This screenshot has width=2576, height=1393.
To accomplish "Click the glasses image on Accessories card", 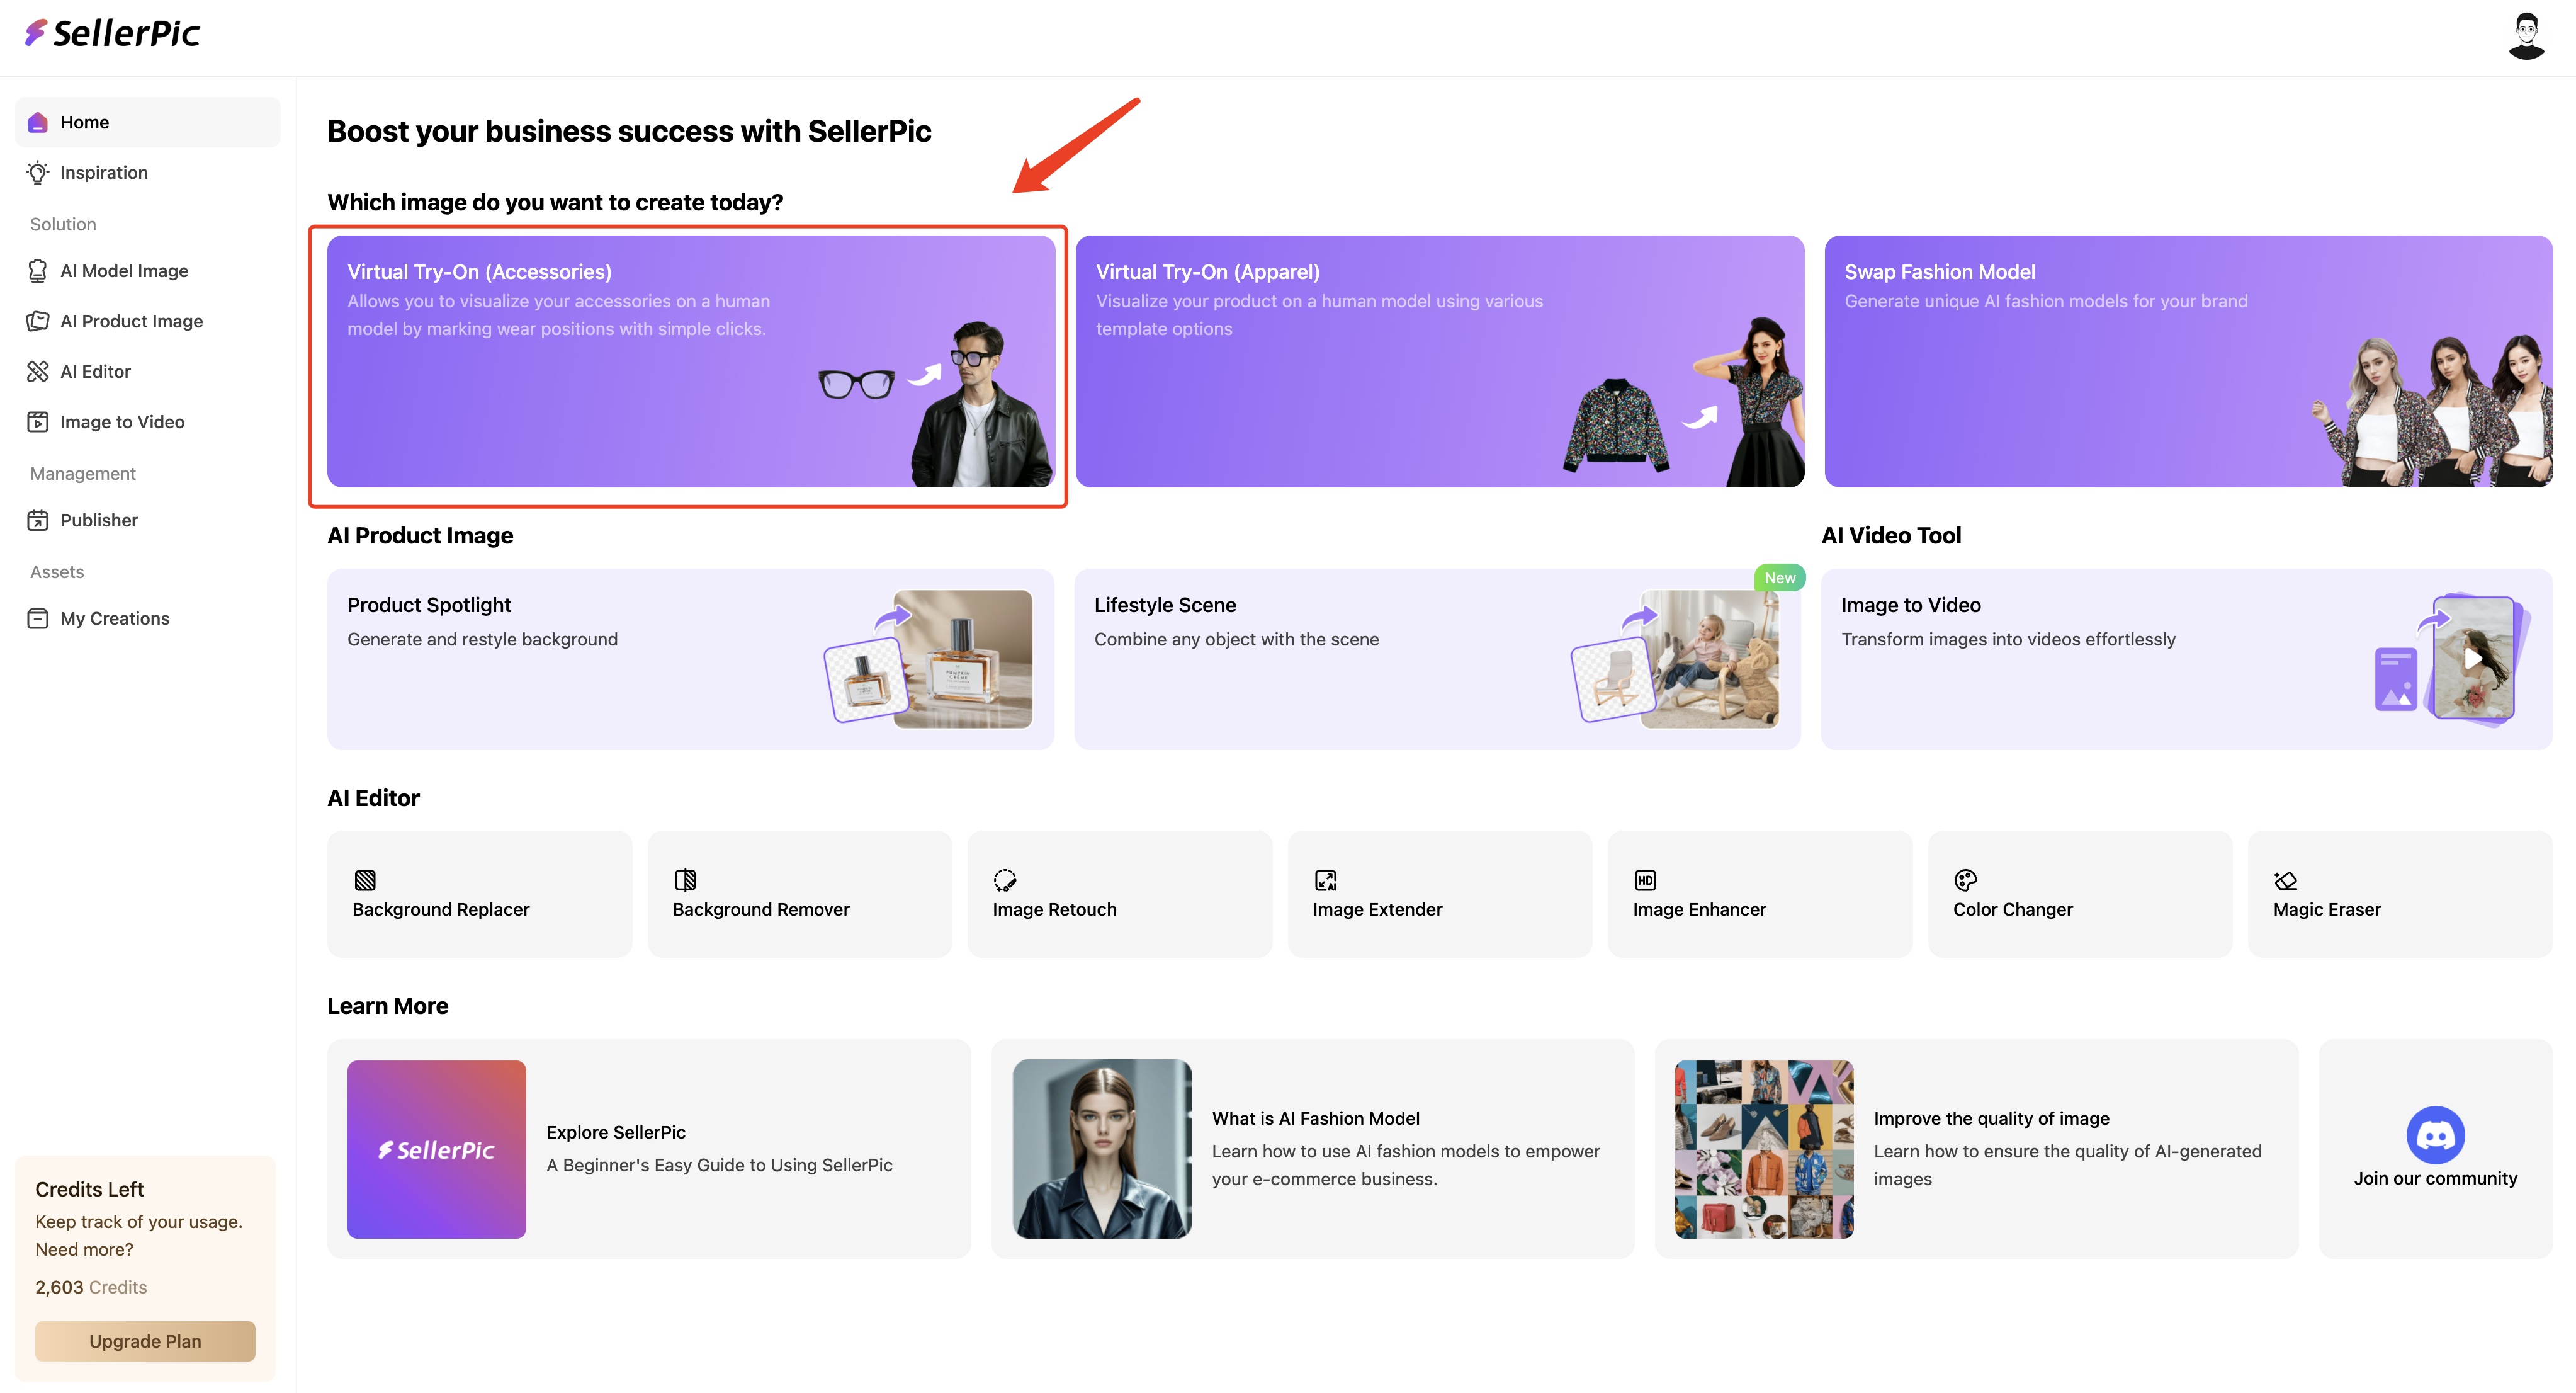I will tap(856, 384).
